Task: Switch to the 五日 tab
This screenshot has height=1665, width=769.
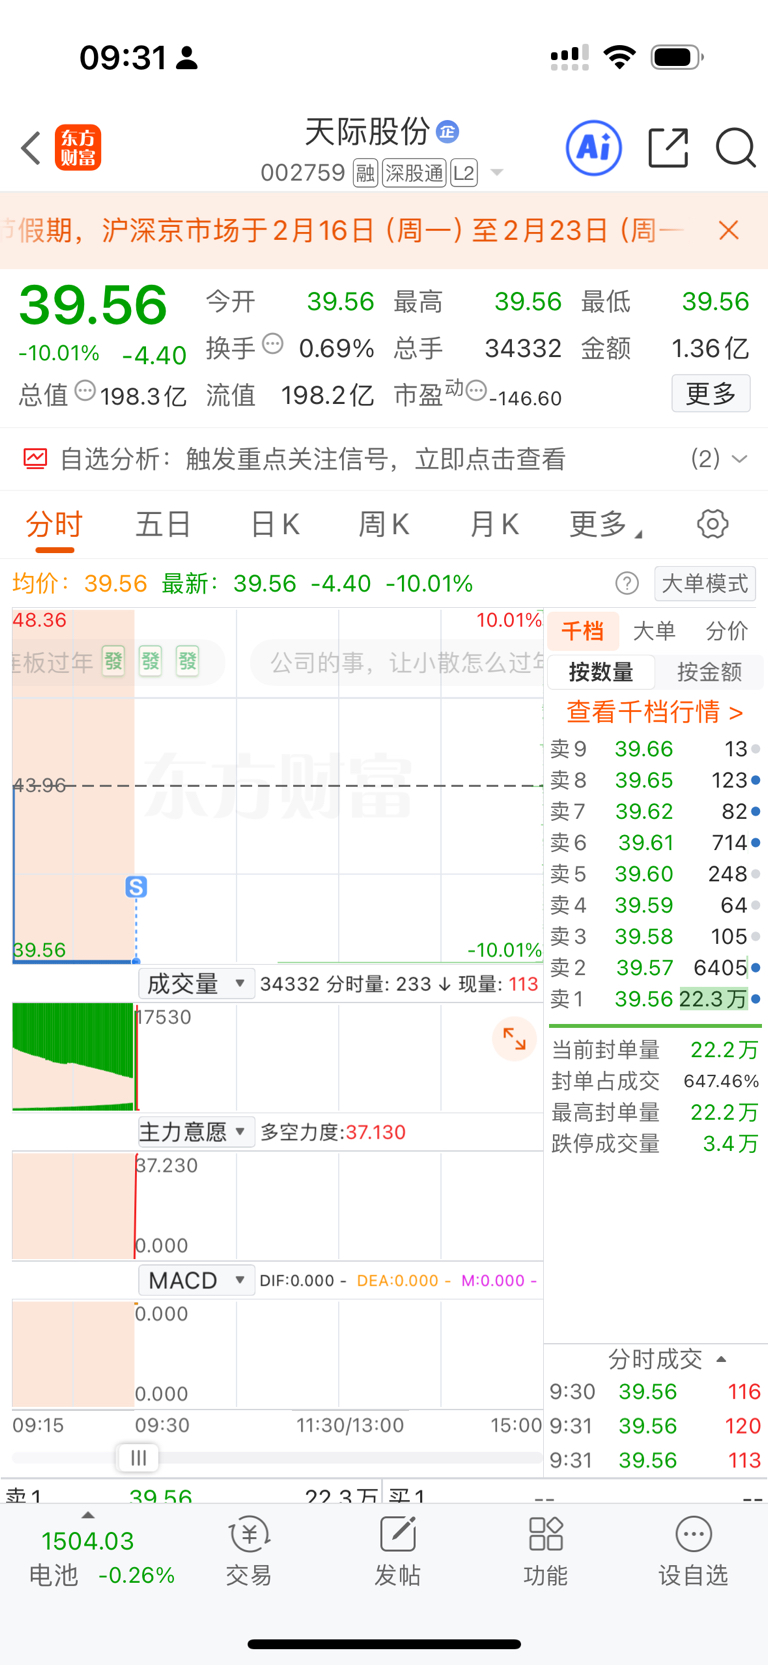Action: tap(163, 524)
